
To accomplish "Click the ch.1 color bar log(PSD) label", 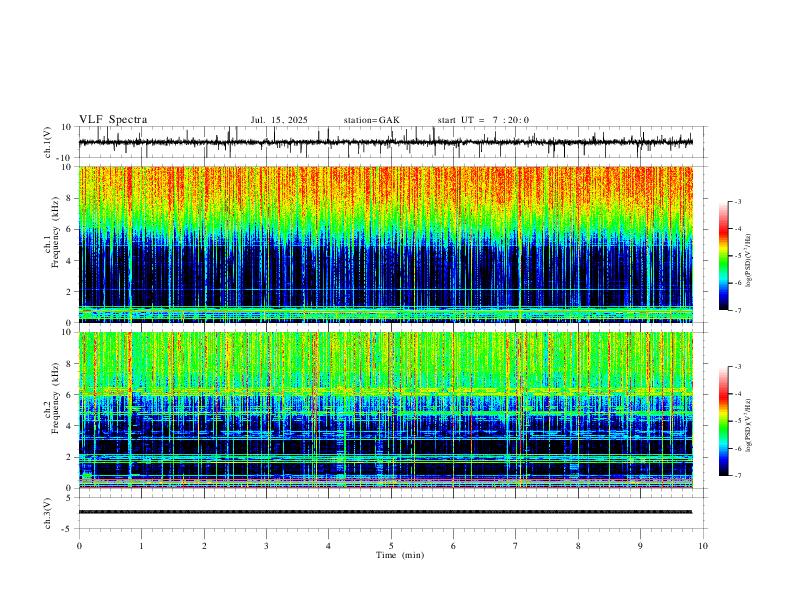I will tap(748, 260).
